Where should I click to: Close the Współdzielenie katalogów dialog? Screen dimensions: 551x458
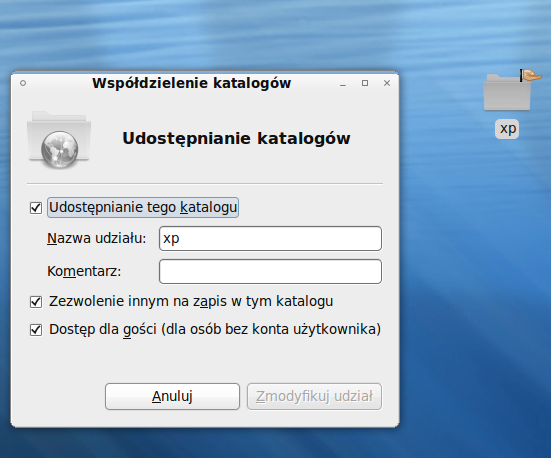pos(387,83)
